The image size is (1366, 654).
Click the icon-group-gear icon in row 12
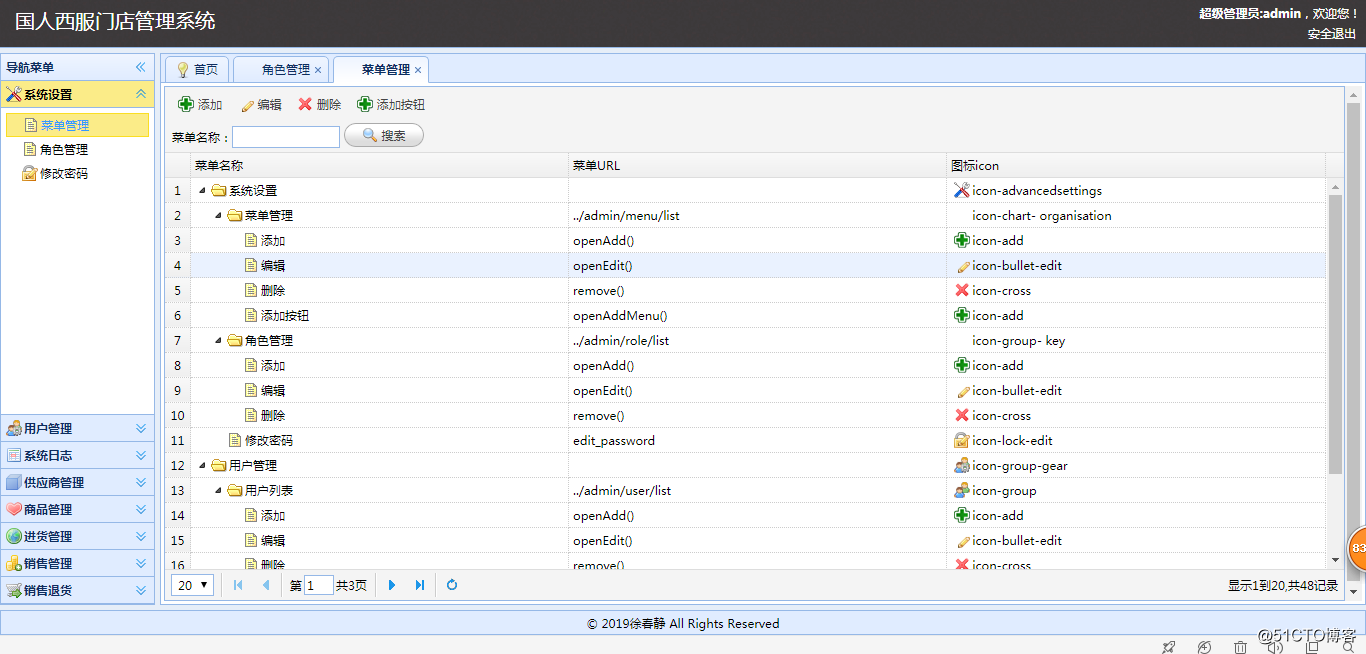coord(962,465)
